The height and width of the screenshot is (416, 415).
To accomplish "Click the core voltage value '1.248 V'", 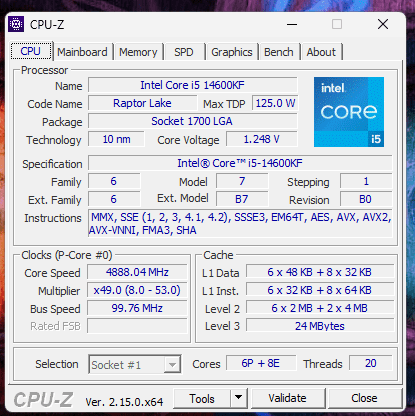I will tap(262, 139).
